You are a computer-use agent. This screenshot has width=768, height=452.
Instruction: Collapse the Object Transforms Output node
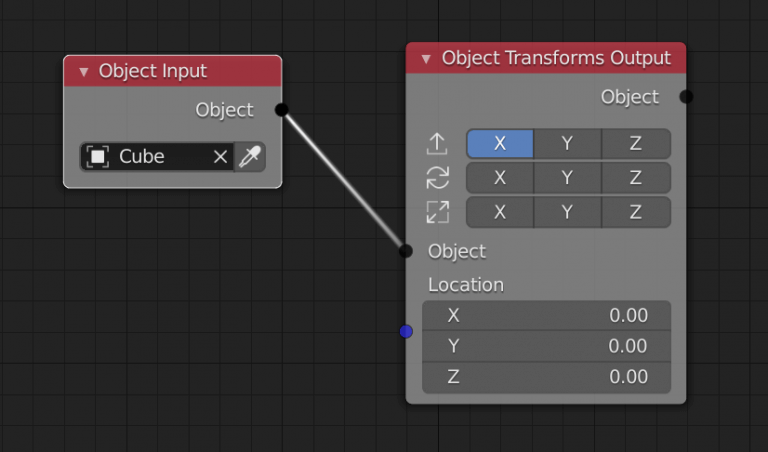click(x=426, y=59)
